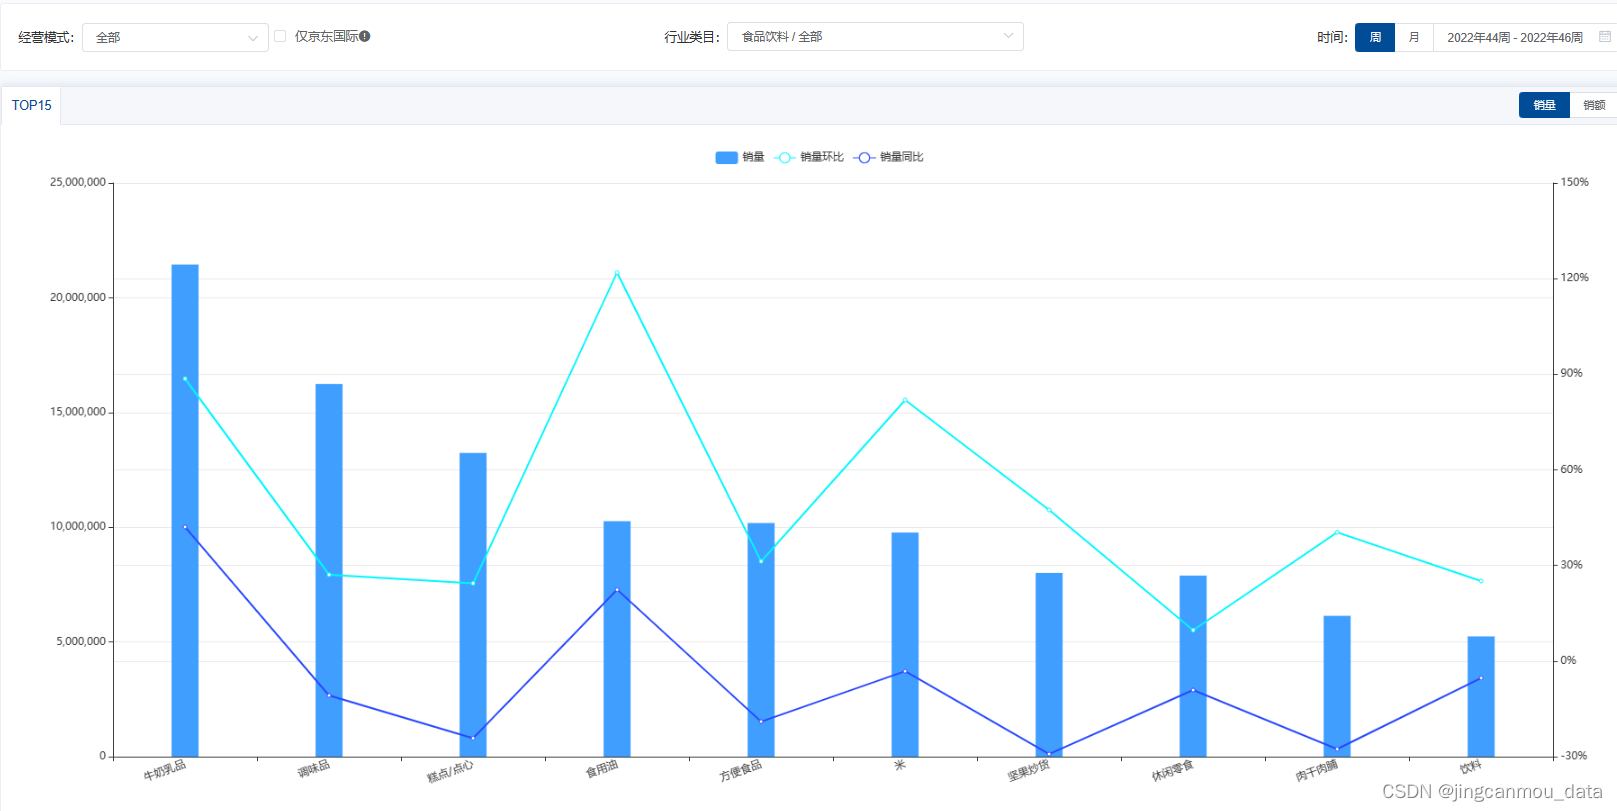Click the 米 x-axis label
The height and width of the screenshot is (811, 1617).
coord(900,765)
